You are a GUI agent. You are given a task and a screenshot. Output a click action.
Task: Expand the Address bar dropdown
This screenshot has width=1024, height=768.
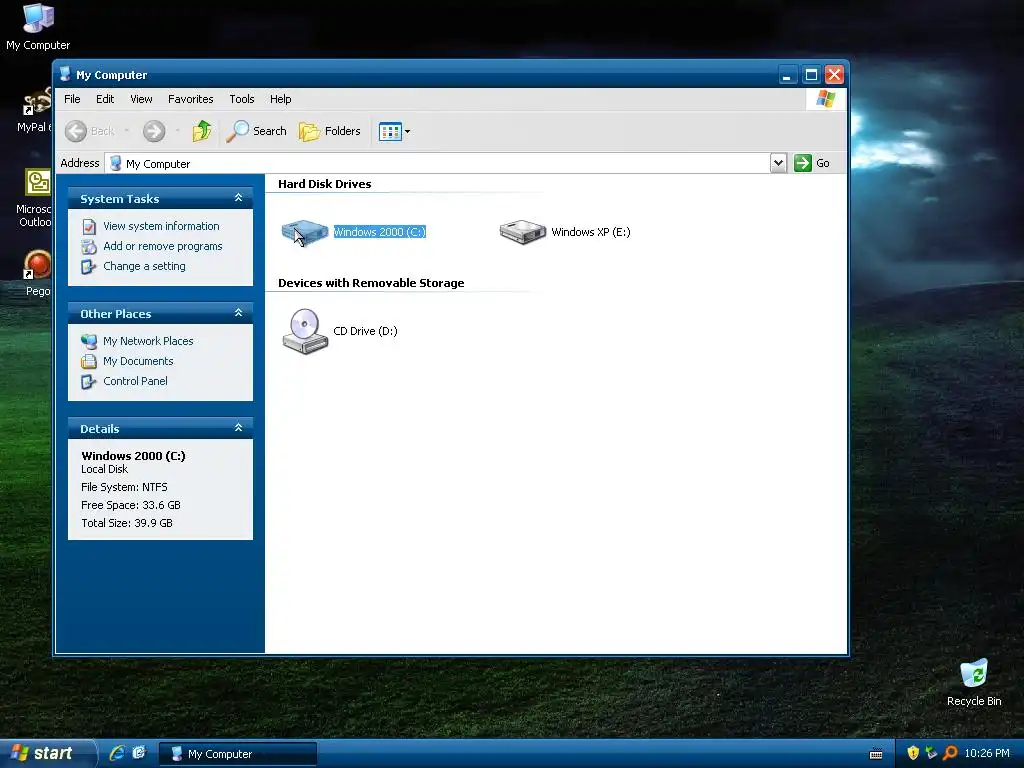tap(778, 163)
